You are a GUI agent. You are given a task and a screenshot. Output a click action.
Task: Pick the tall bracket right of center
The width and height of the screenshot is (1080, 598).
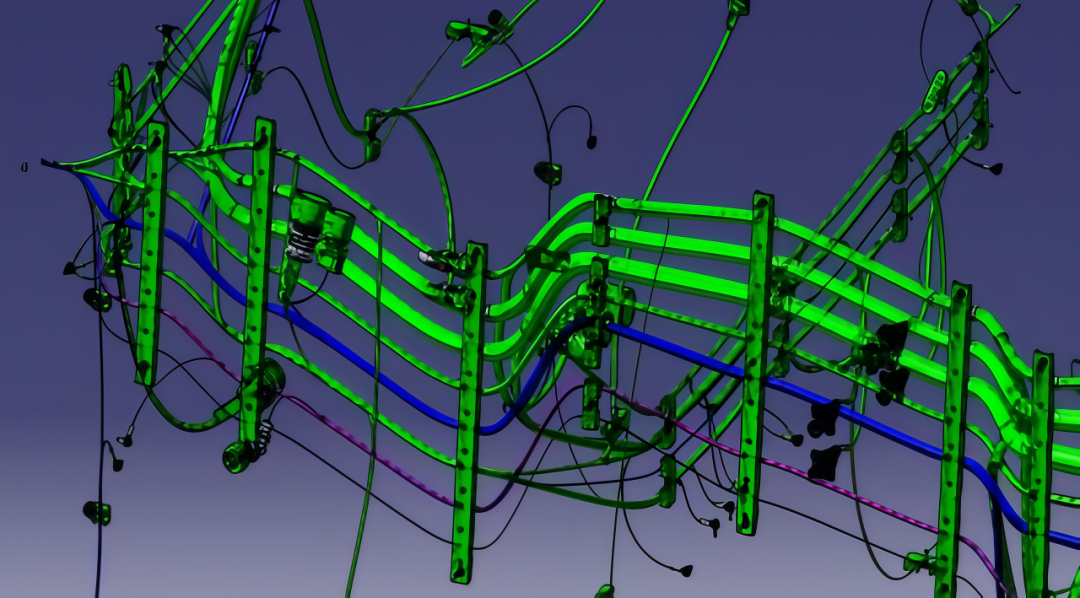click(756, 360)
